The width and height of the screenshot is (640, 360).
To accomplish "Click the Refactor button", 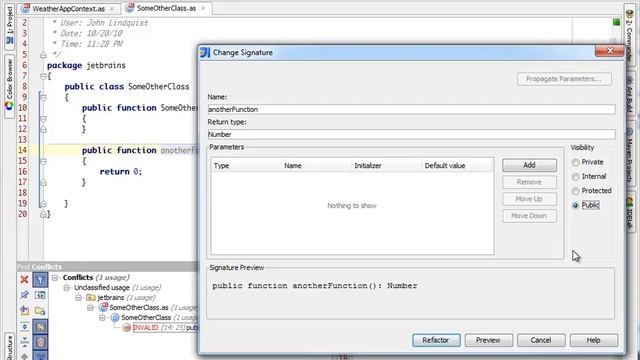I will pyautogui.click(x=436, y=340).
